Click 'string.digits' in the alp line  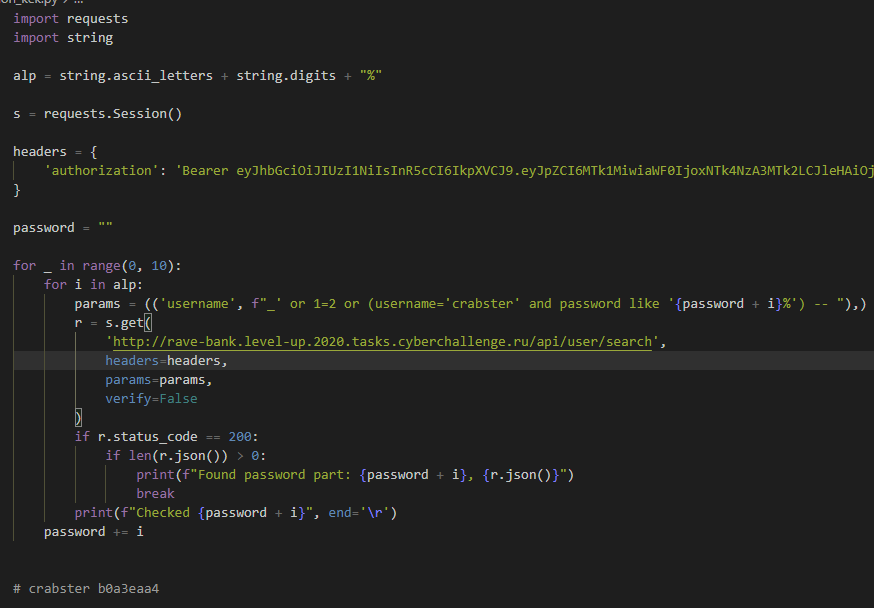[x=286, y=76]
